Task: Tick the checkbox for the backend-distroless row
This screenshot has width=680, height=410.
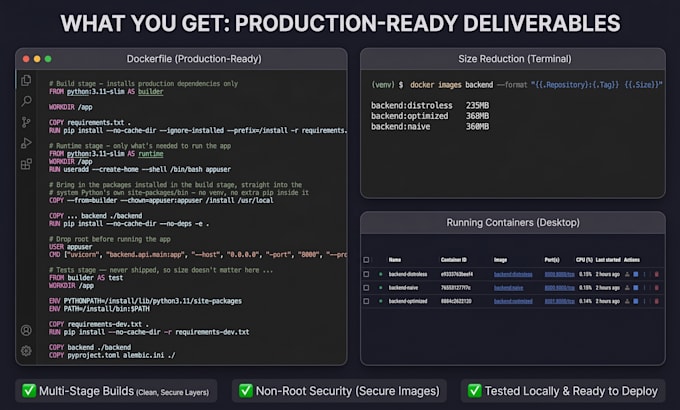Action: pyautogui.click(x=366, y=274)
